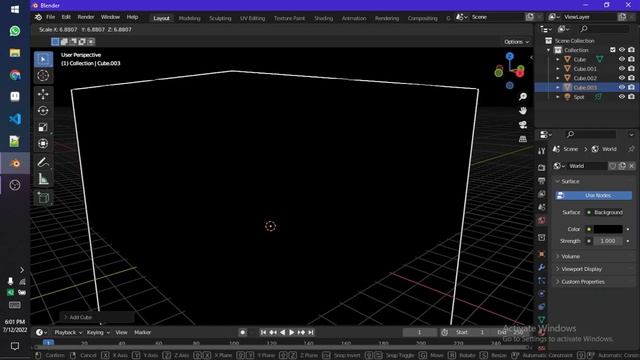Click the black world Color swatch
The image size is (640, 360).
(x=608, y=229)
